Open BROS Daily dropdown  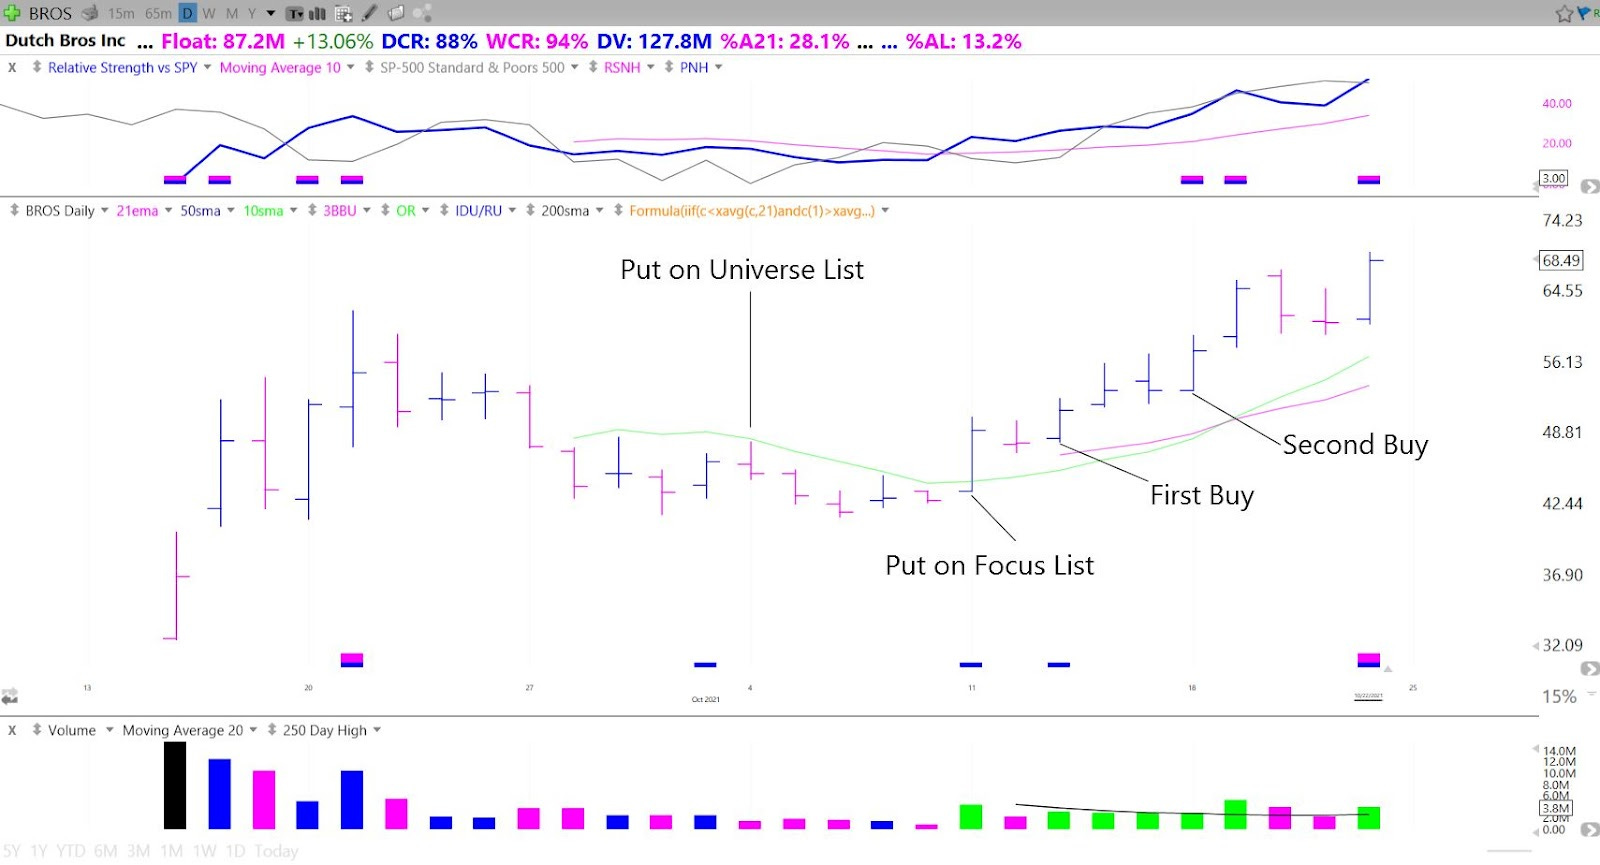coord(104,210)
